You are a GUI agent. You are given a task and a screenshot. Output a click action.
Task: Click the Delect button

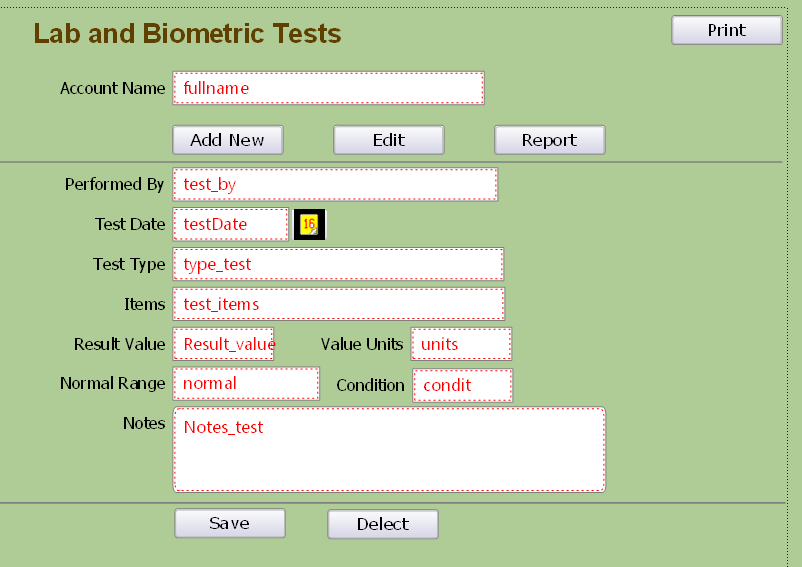383,524
